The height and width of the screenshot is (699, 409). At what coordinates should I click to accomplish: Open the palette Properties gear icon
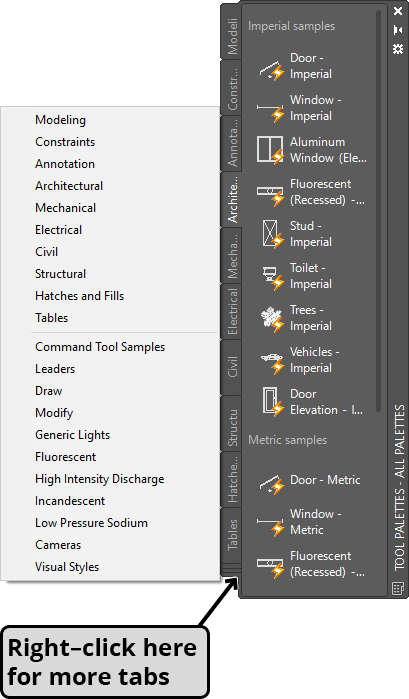pos(398,49)
